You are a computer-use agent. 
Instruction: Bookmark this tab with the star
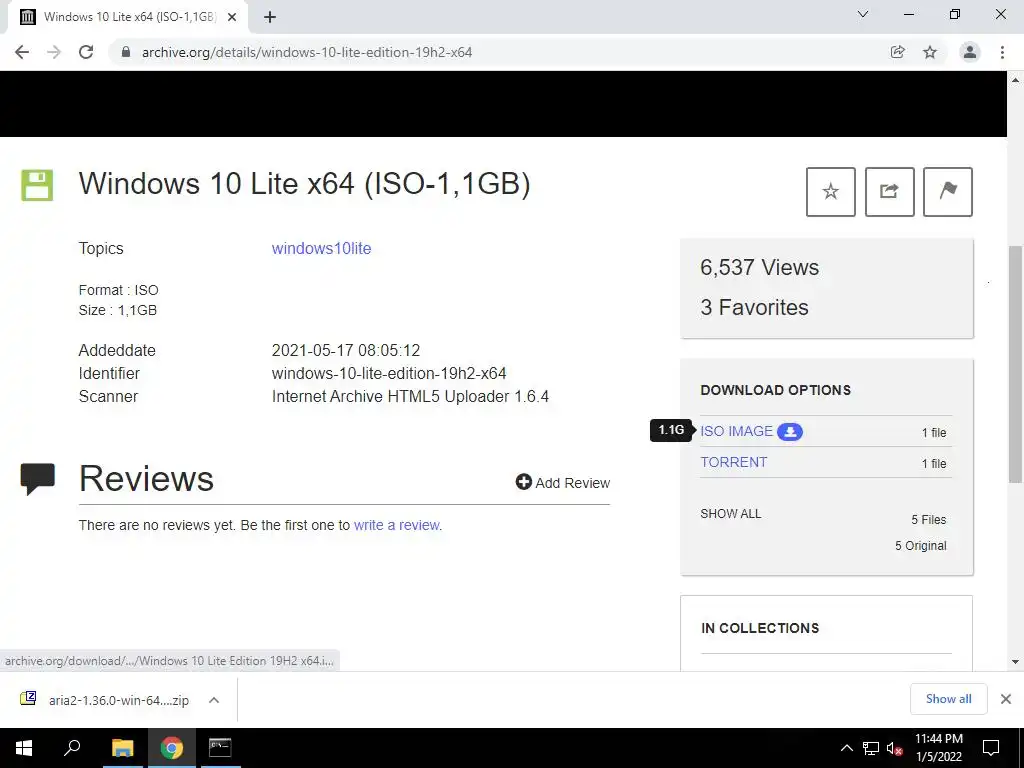click(930, 52)
